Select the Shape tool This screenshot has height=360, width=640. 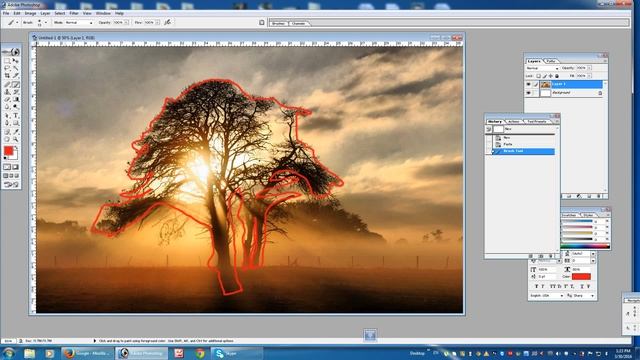[x=16, y=123]
